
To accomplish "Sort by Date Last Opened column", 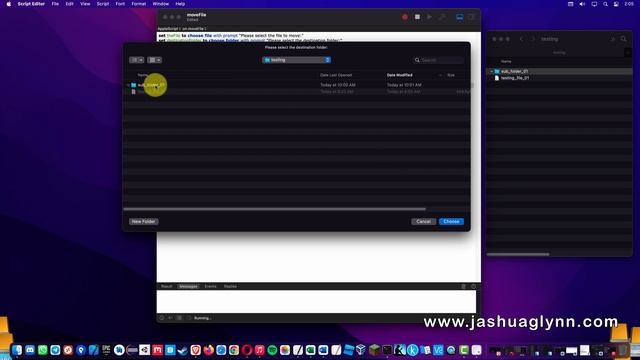I will [336, 75].
